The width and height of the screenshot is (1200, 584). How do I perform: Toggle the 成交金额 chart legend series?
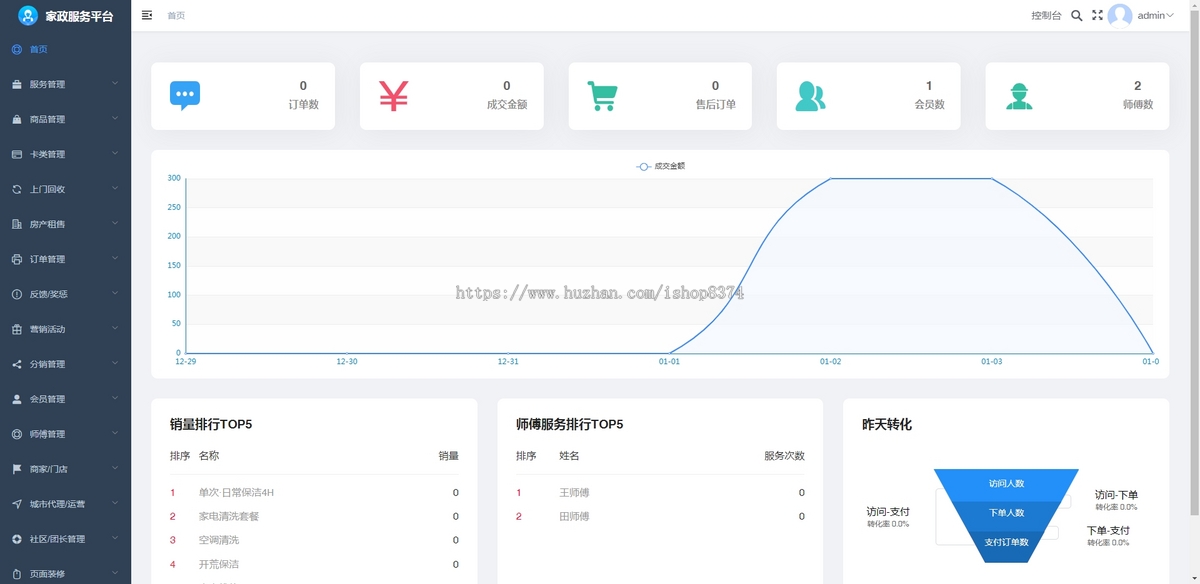pyautogui.click(x=660, y=166)
